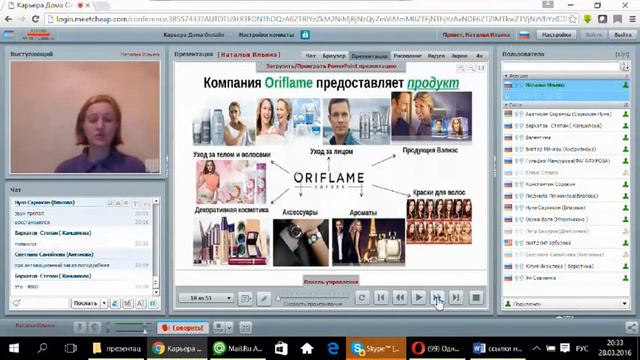The height and width of the screenshot is (360, 640).
Task: Switch to the Экран tab
Action: point(459,56)
